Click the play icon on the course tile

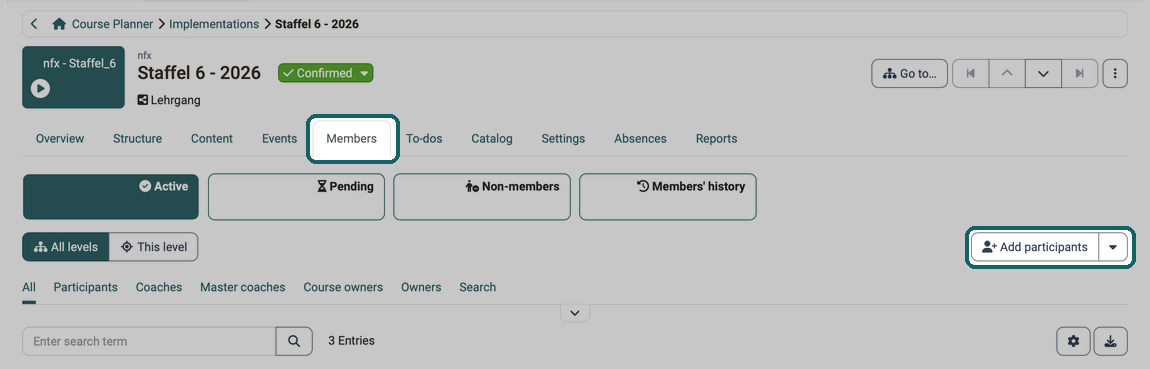[x=40, y=89]
